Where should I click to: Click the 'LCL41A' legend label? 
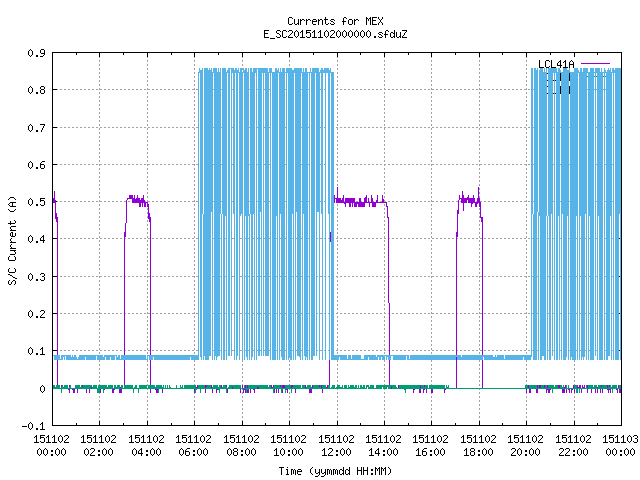[x=556, y=64]
